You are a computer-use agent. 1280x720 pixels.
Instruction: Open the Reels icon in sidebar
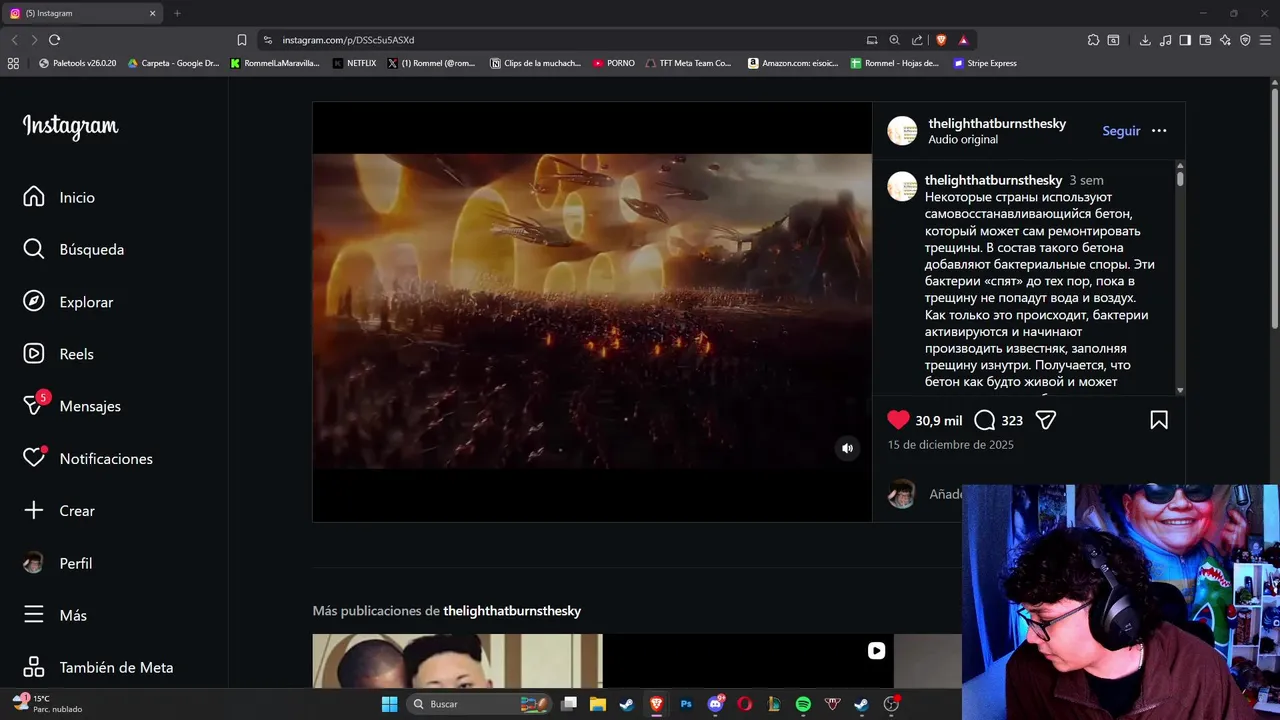[x=34, y=354]
